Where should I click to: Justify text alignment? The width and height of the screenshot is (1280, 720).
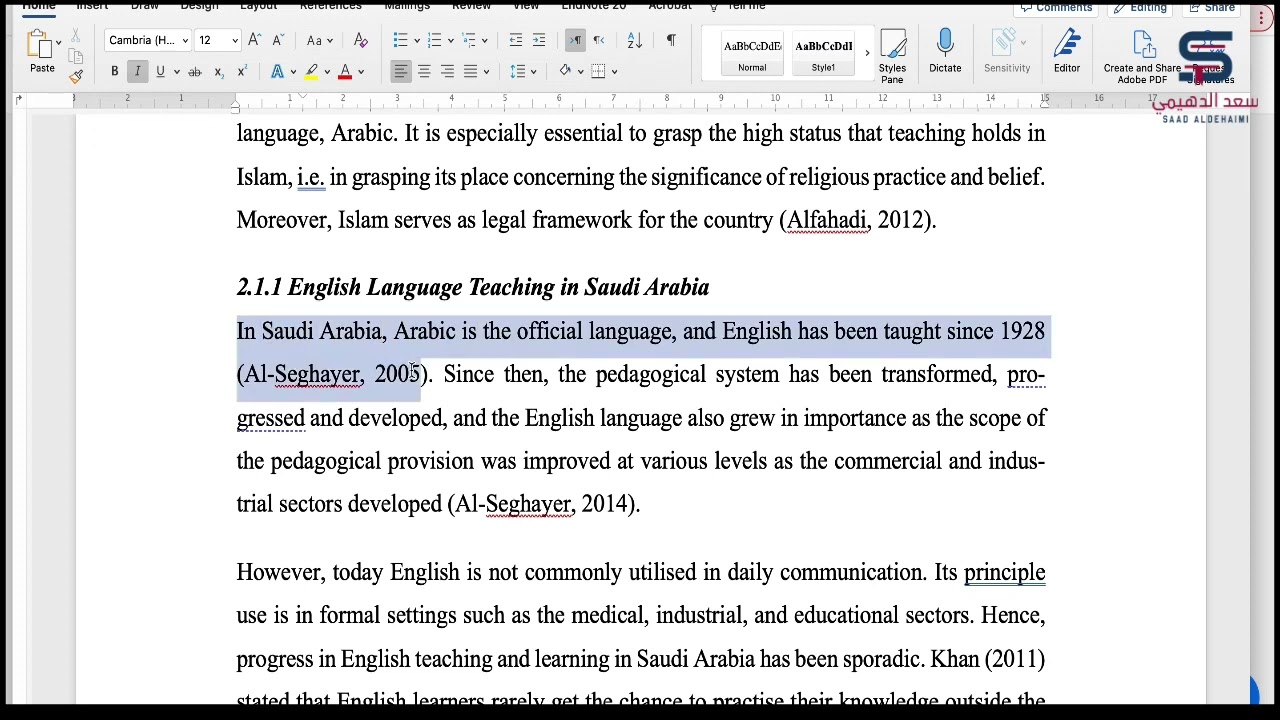pyautogui.click(x=470, y=71)
